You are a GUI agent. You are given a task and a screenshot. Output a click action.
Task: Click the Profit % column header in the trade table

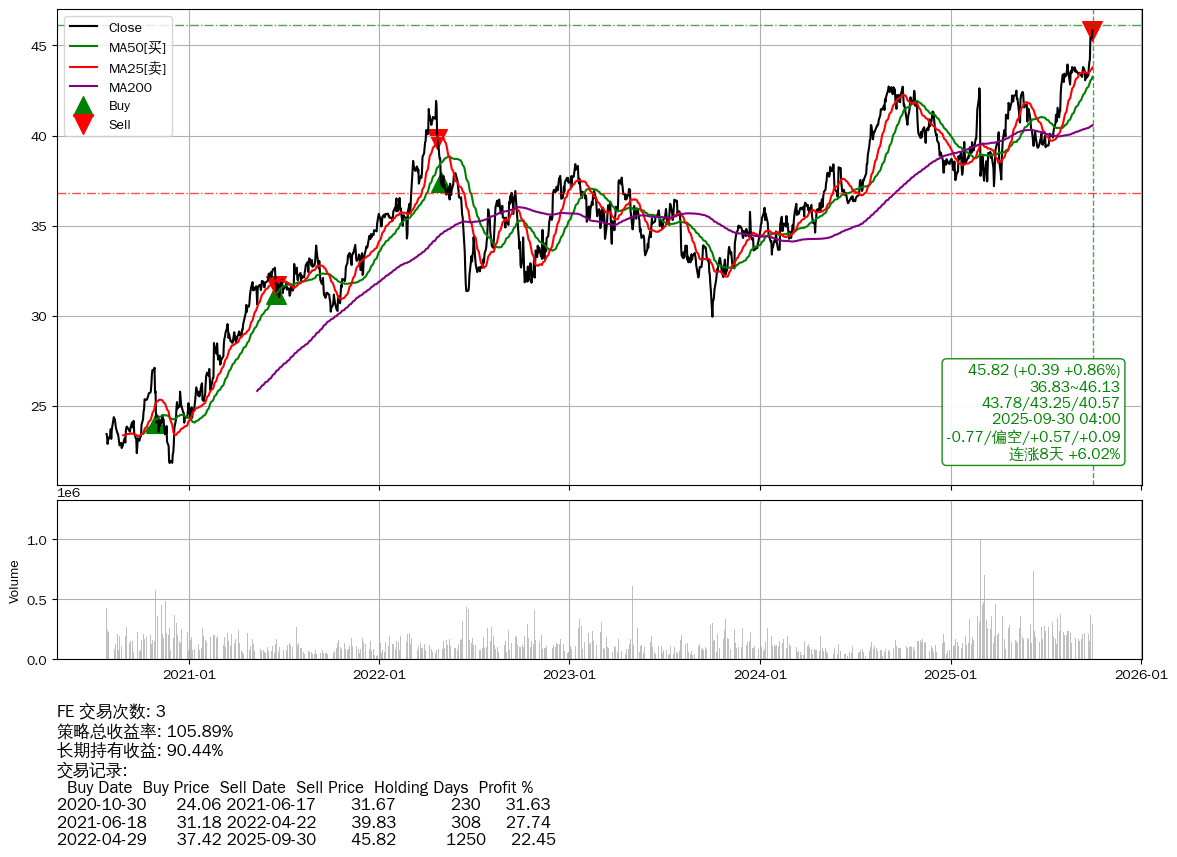[505, 787]
